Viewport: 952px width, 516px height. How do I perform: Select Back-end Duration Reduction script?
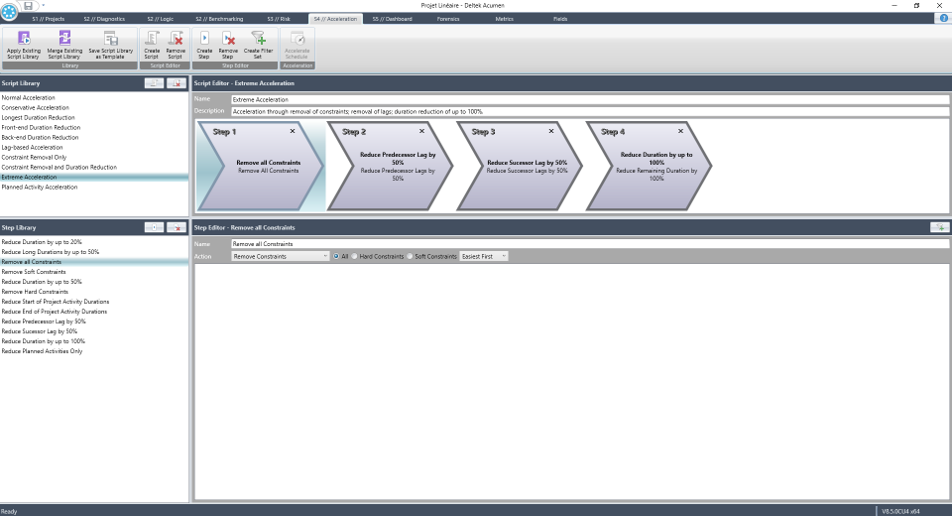[x=94, y=137]
